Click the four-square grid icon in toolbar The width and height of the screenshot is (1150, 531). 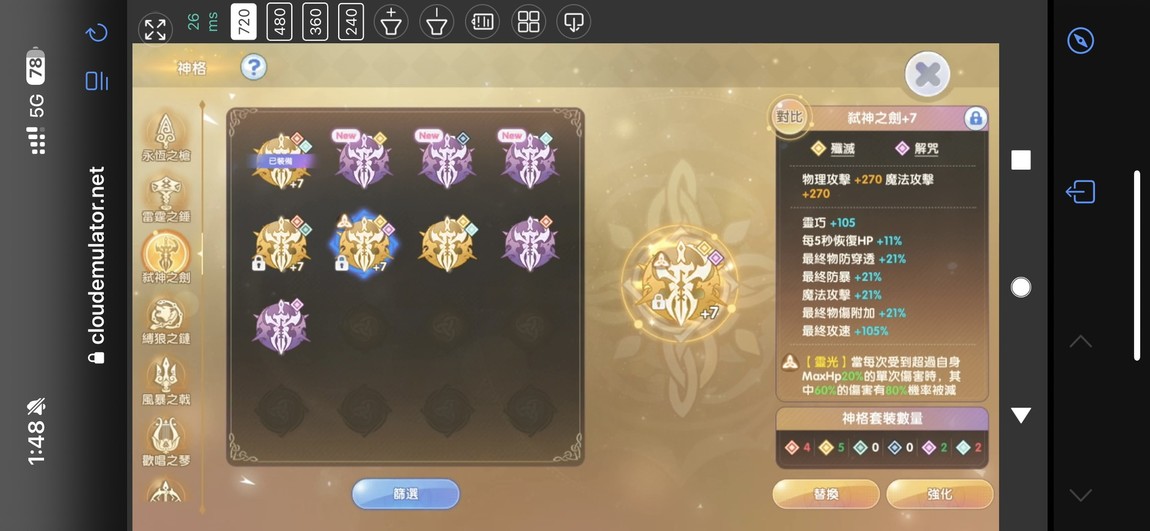pos(528,22)
